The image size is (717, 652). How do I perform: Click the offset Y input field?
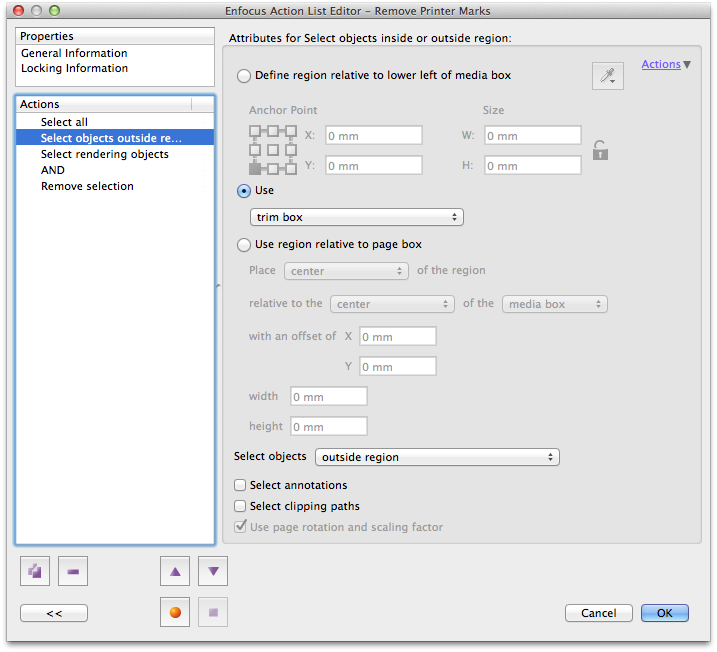(x=398, y=367)
